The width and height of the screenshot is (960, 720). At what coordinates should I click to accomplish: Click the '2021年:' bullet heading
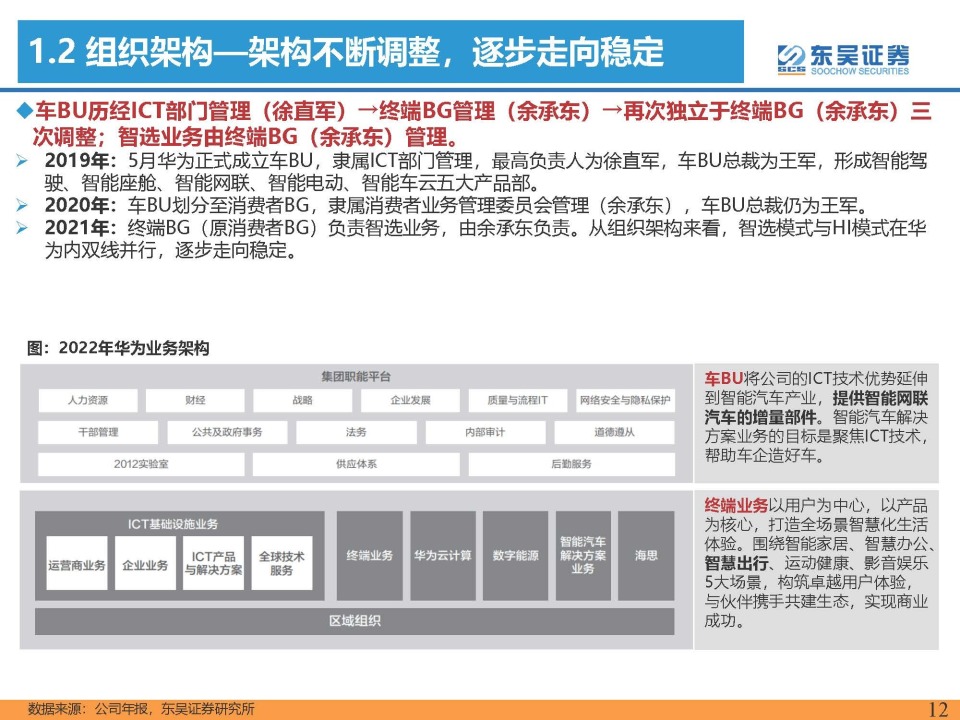point(80,228)
